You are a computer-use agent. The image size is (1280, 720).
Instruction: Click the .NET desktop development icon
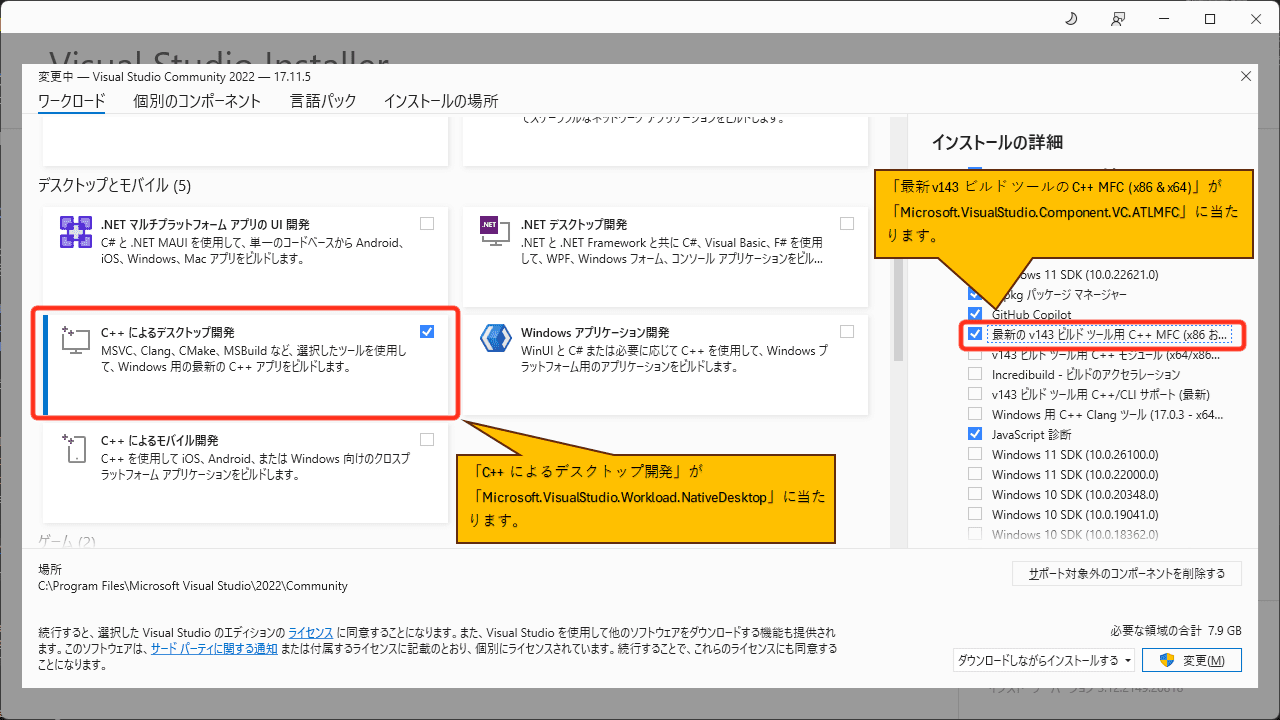tap(495, 230)
